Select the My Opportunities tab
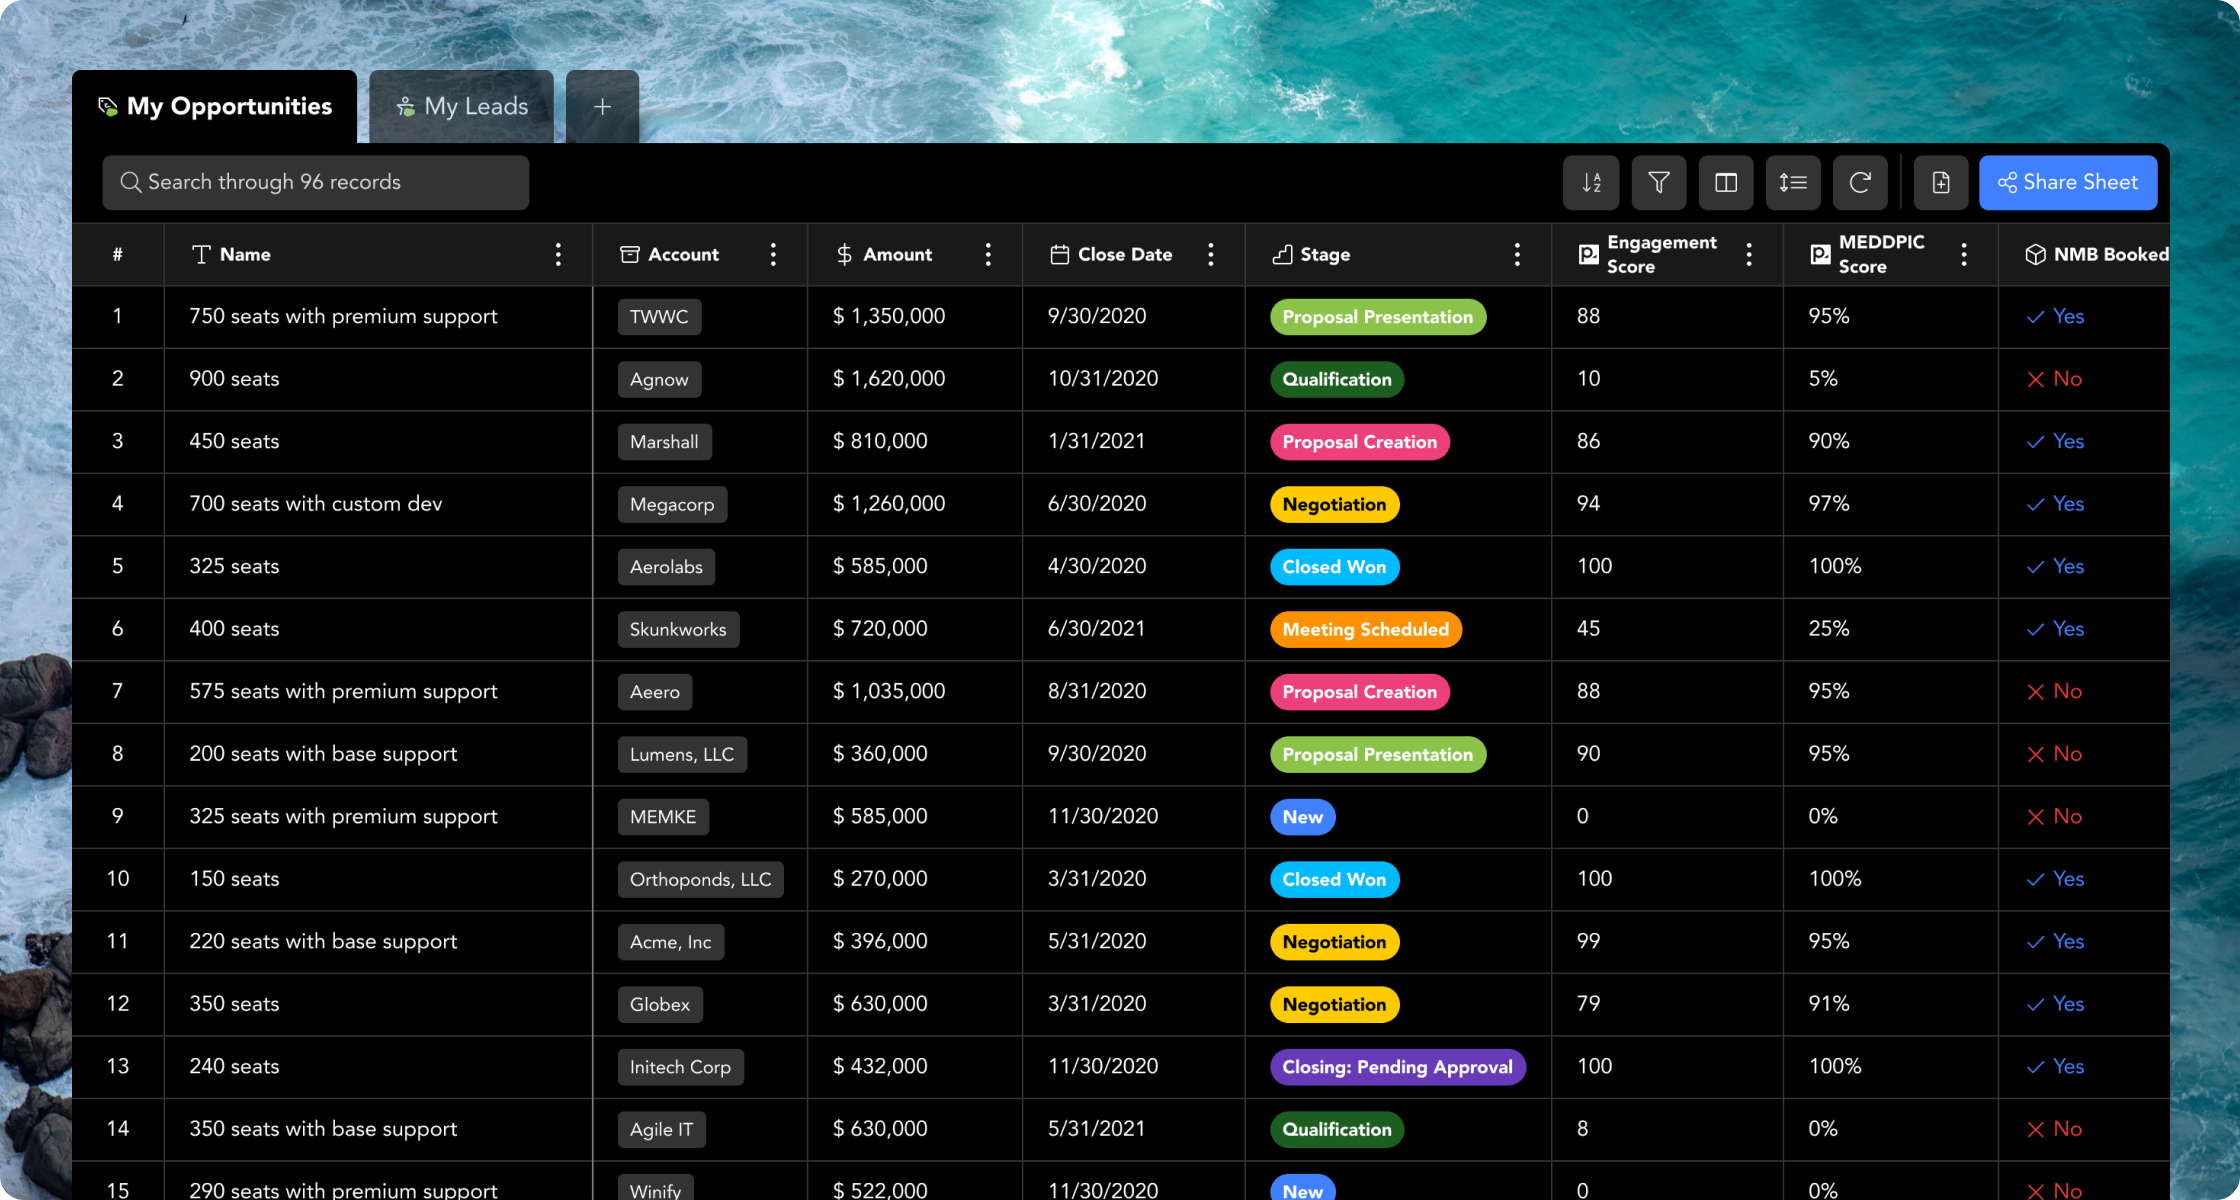 tap(215, 107)
